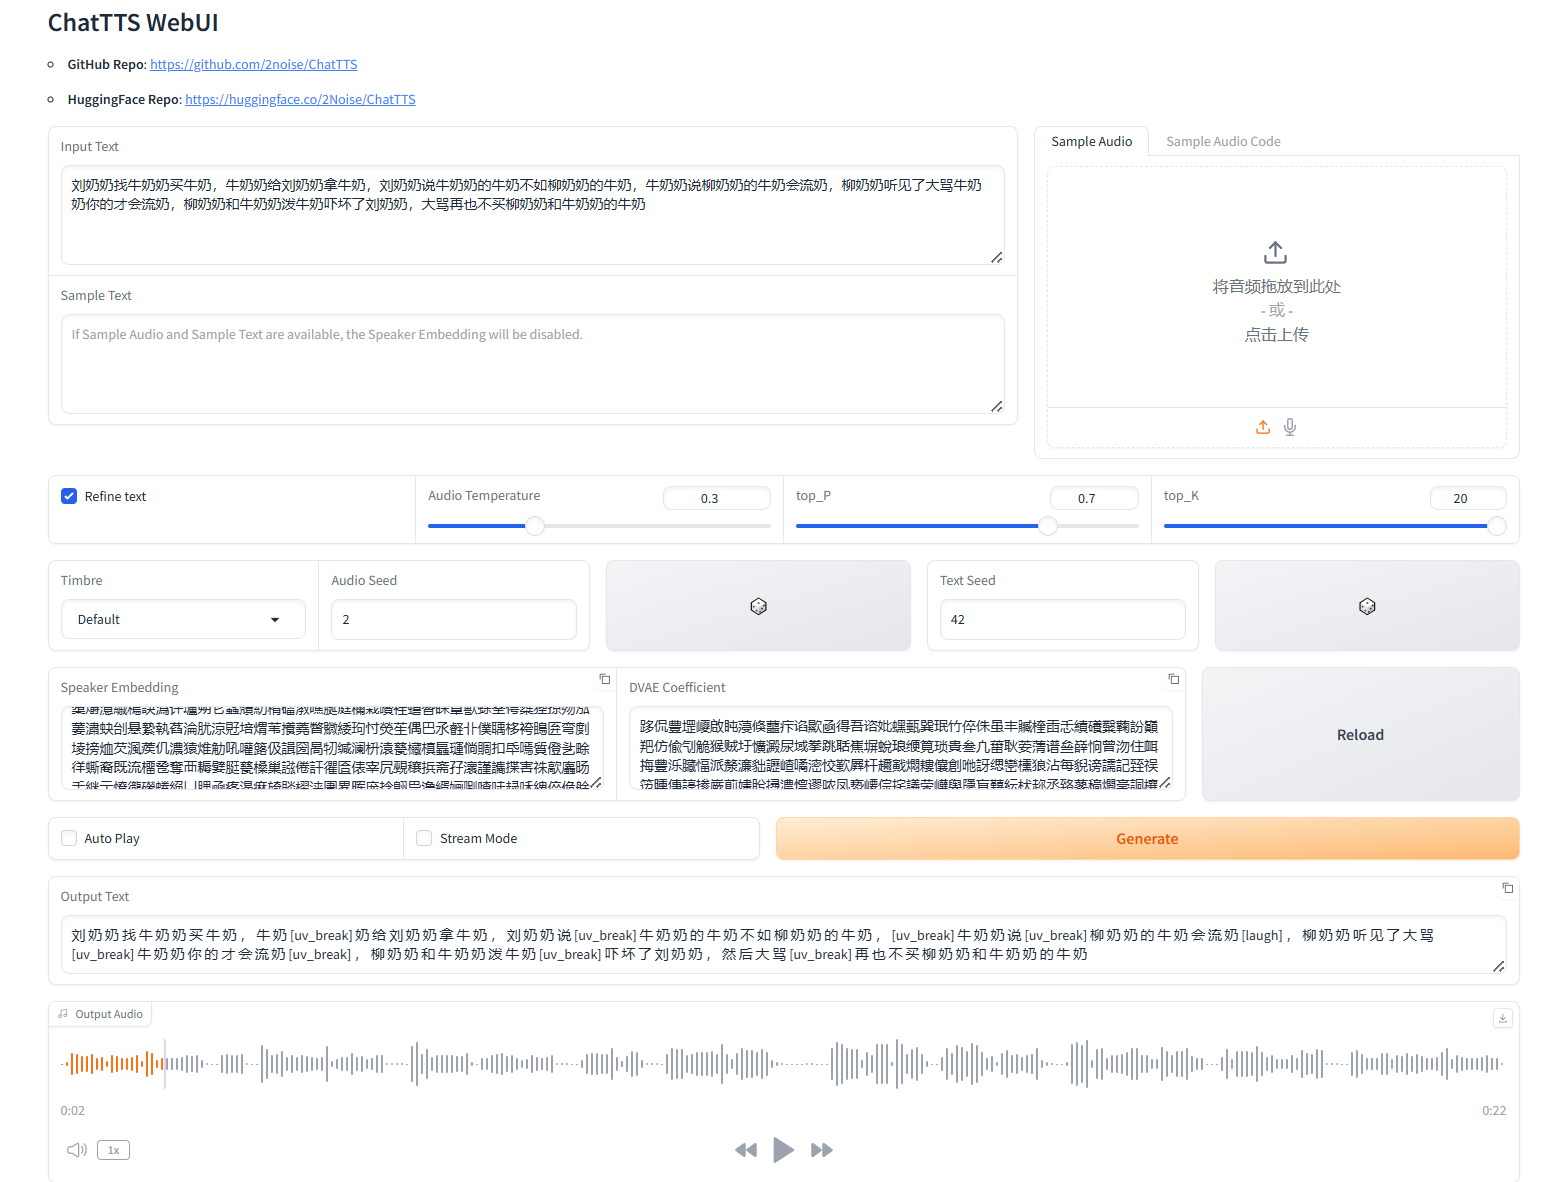Viewport: 1567px width, 1182px height.
Task: Open the Timbre dropdown
Action: 183,619
